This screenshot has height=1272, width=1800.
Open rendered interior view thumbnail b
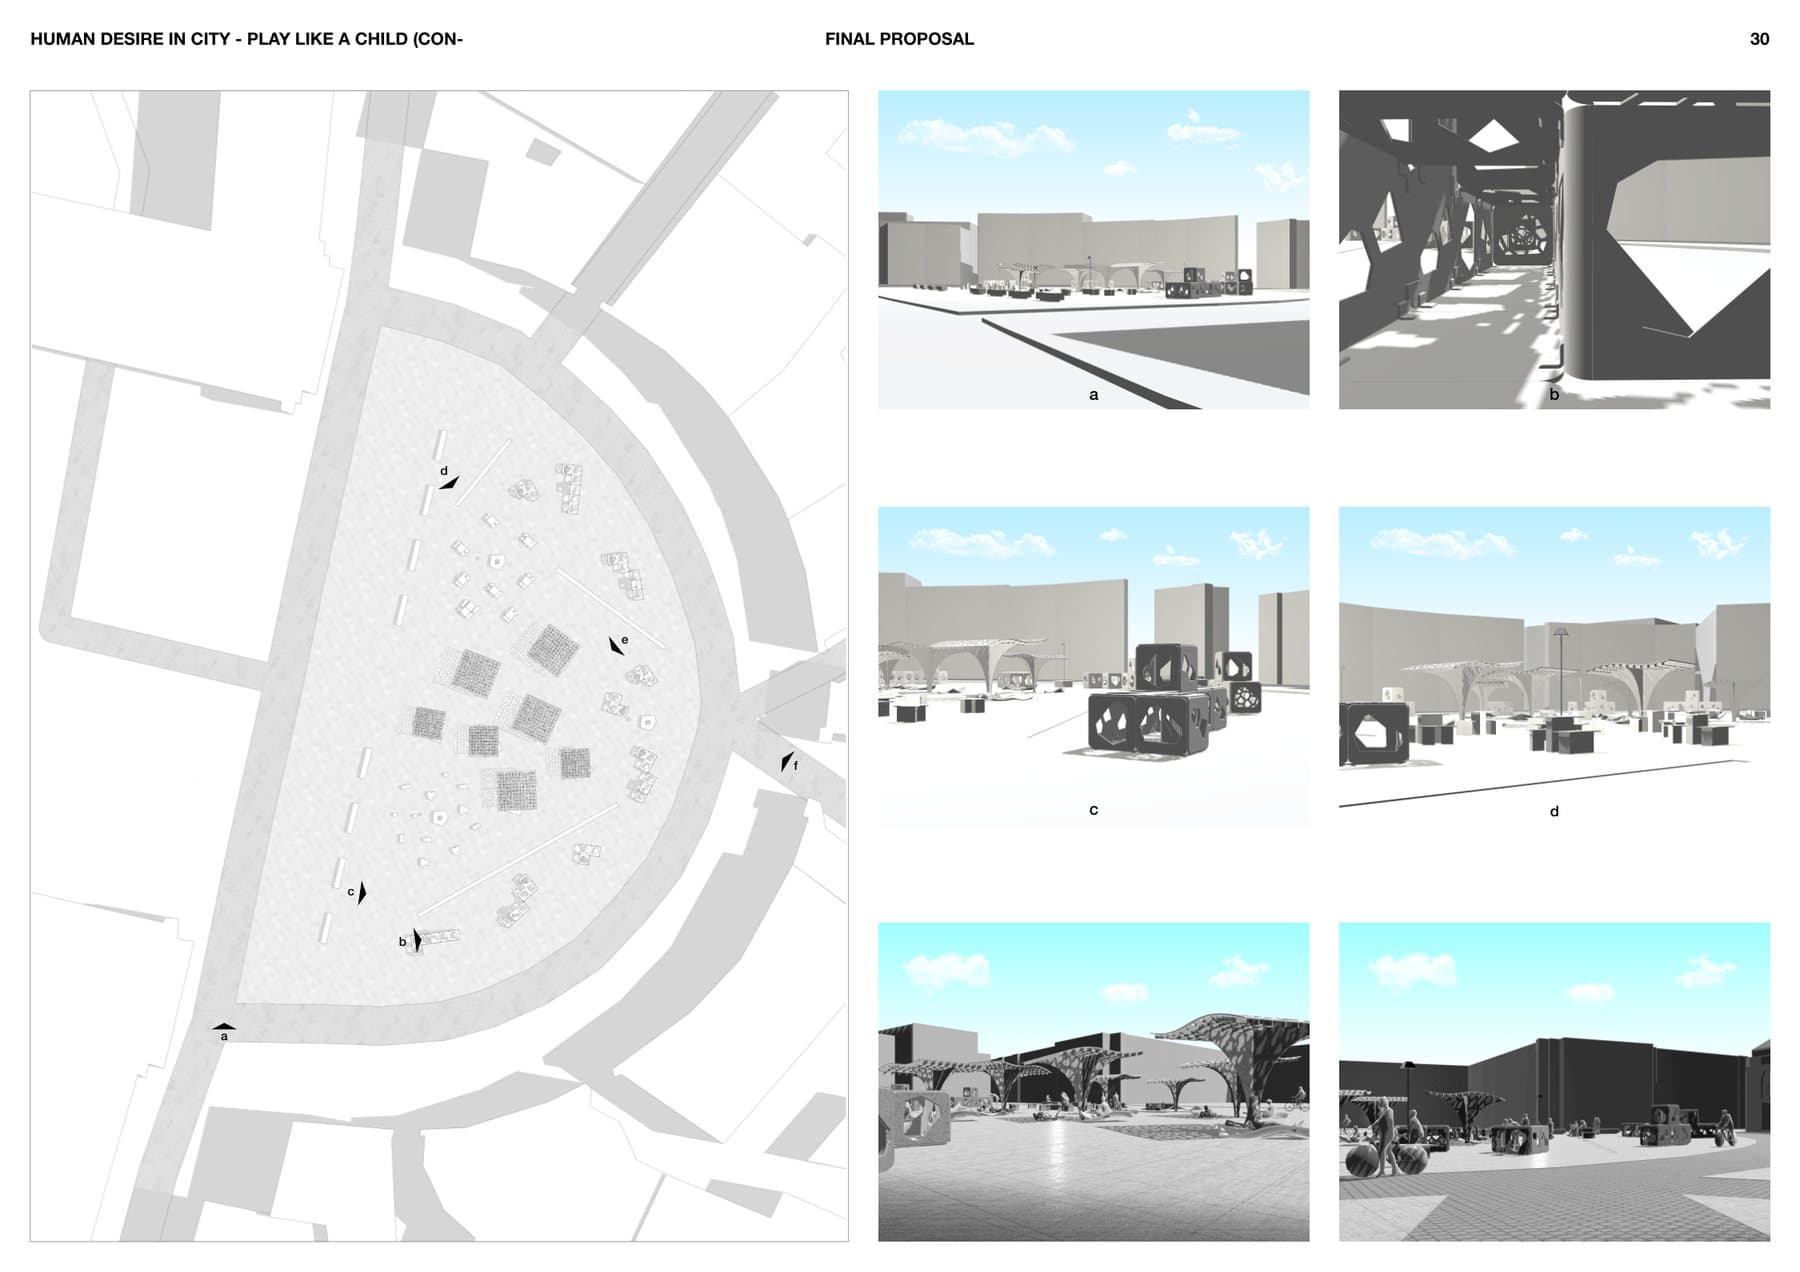click(x=1554, y=249)
